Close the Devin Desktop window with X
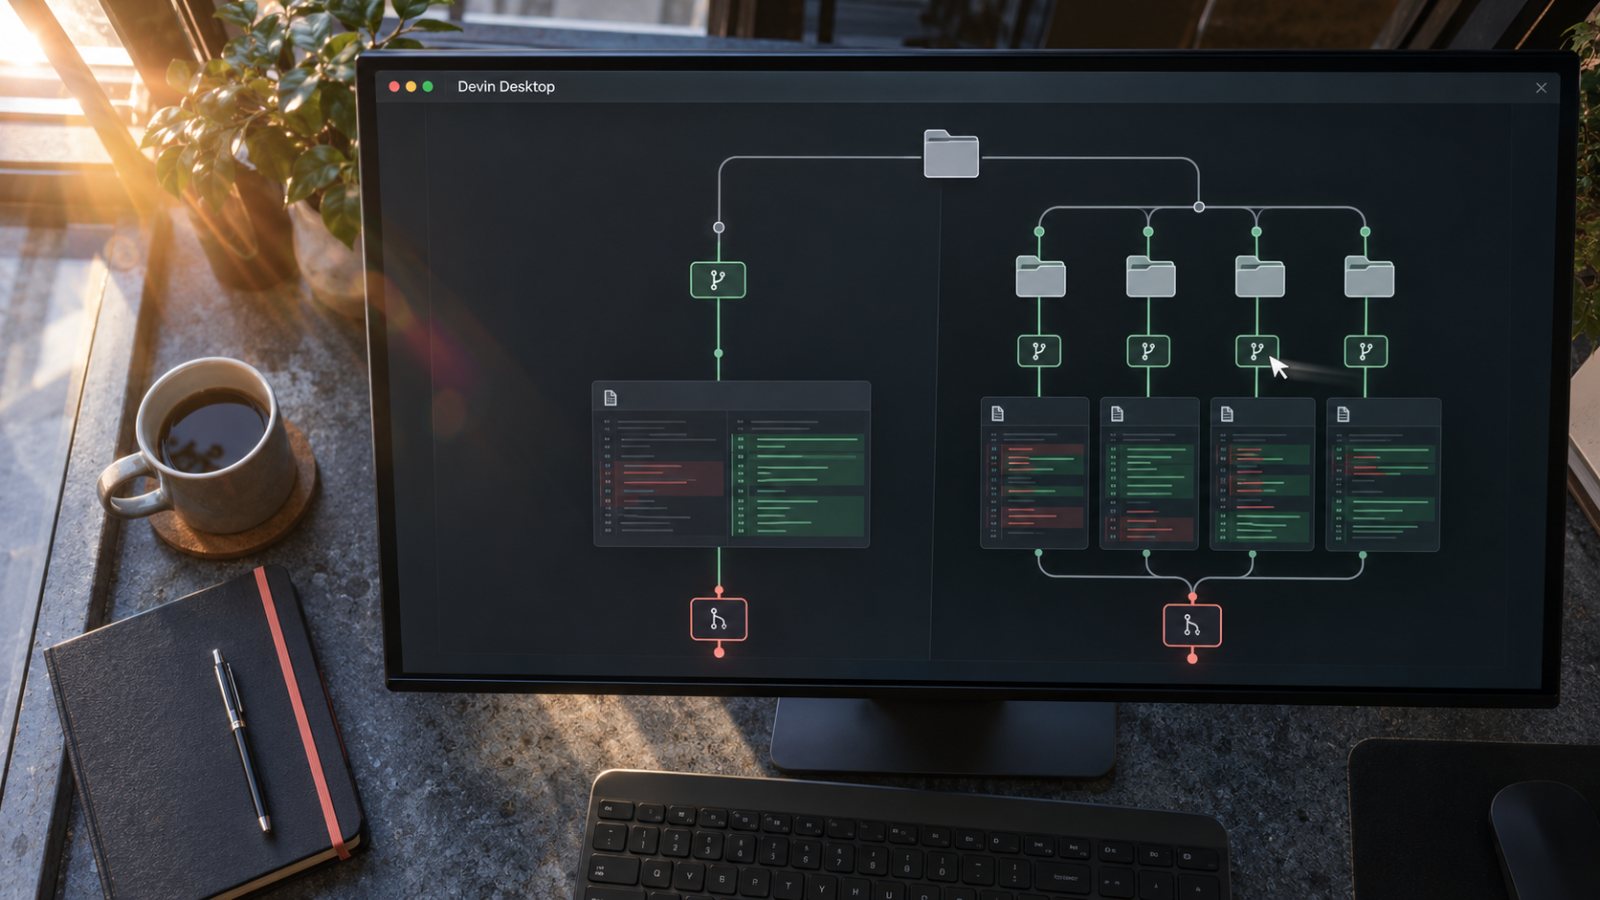 (x=1541, y=88)
